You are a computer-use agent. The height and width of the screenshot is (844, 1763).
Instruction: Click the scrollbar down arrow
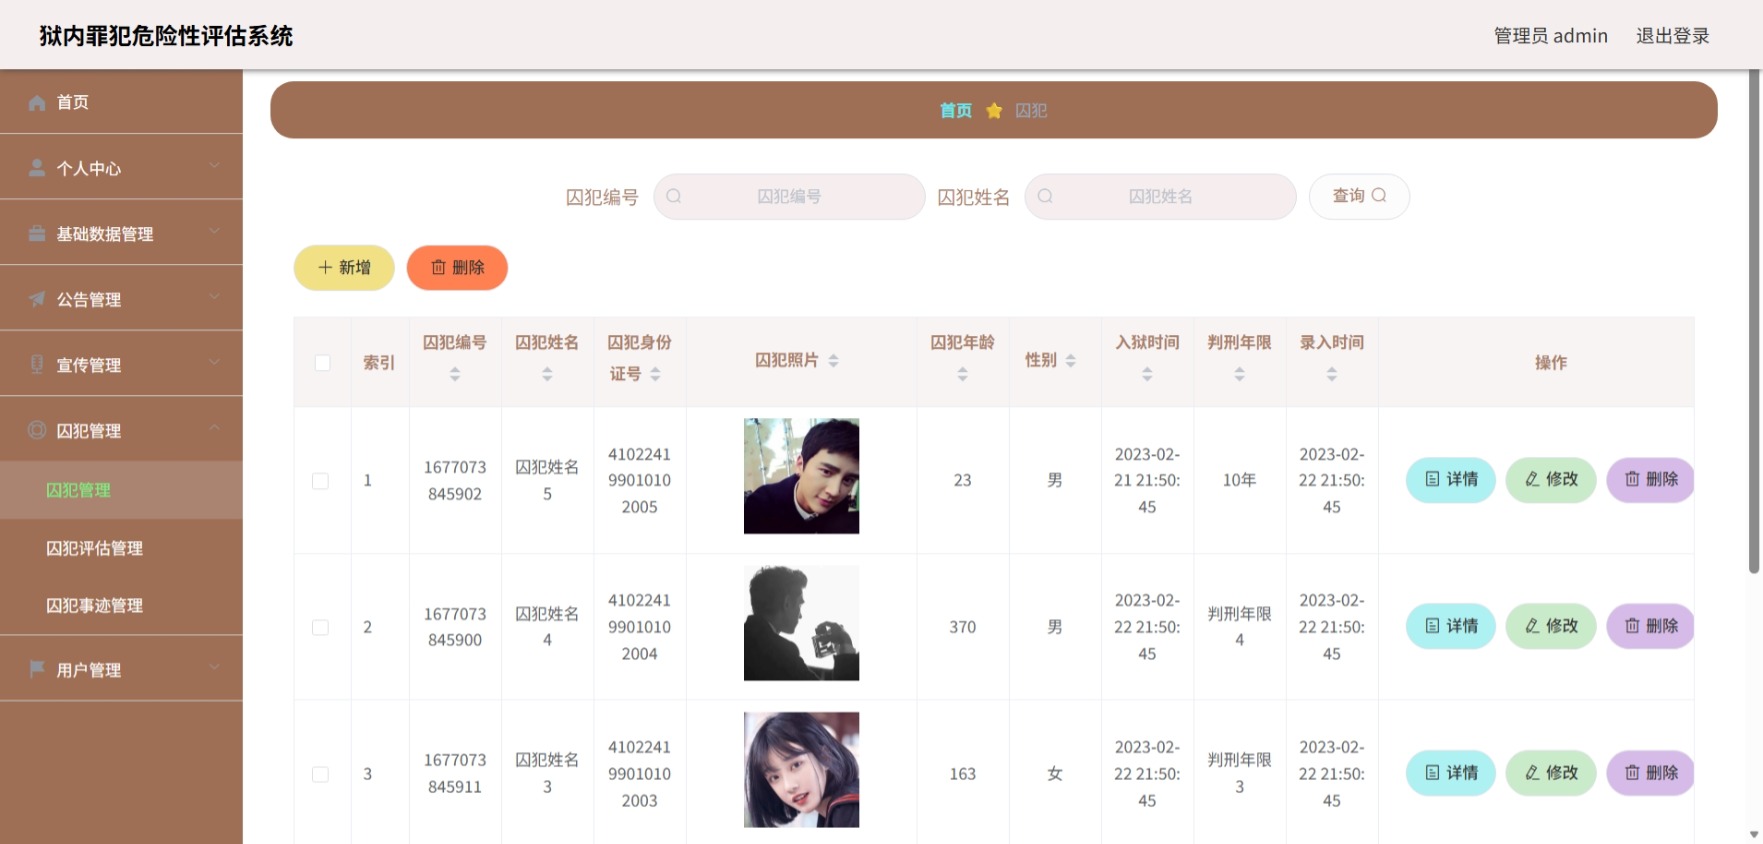pyautogui.click(x=1754, y=834)
